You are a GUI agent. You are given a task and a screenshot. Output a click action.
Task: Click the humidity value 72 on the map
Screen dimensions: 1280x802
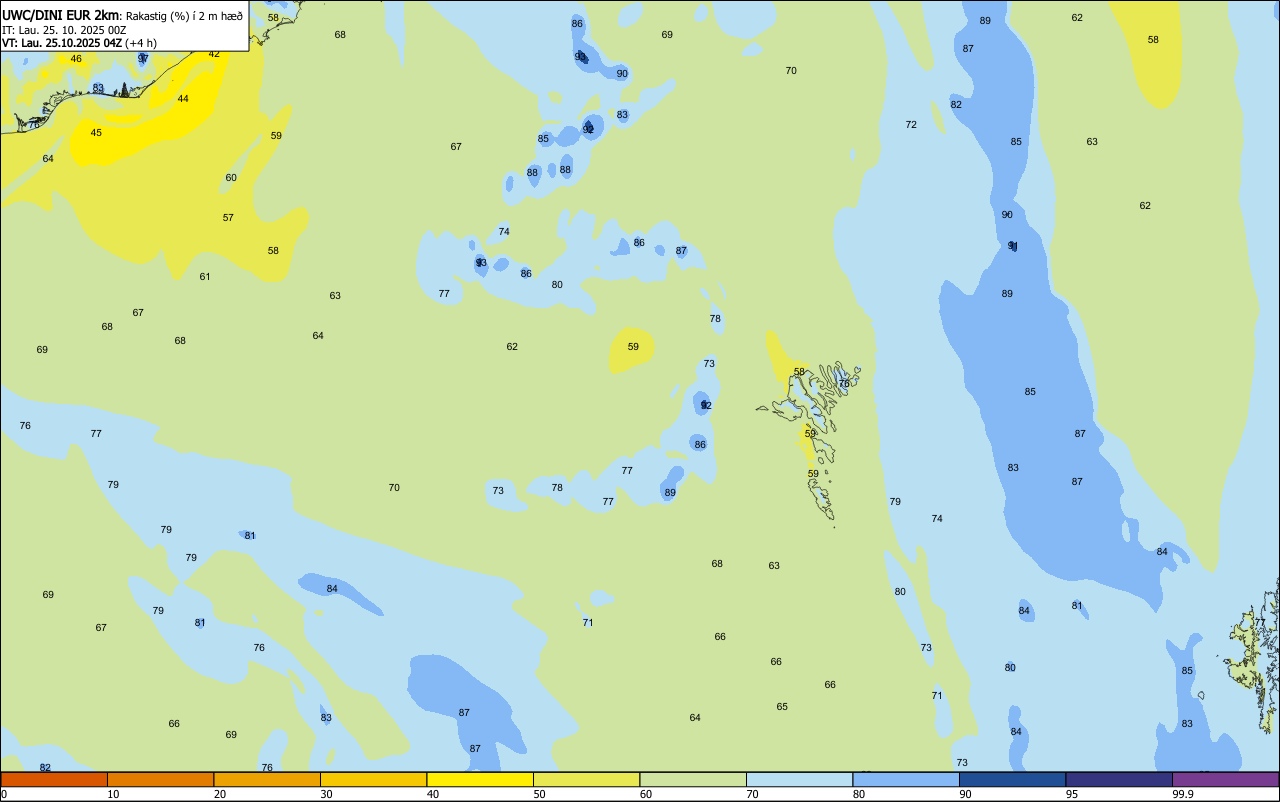[x=911, y=125]
